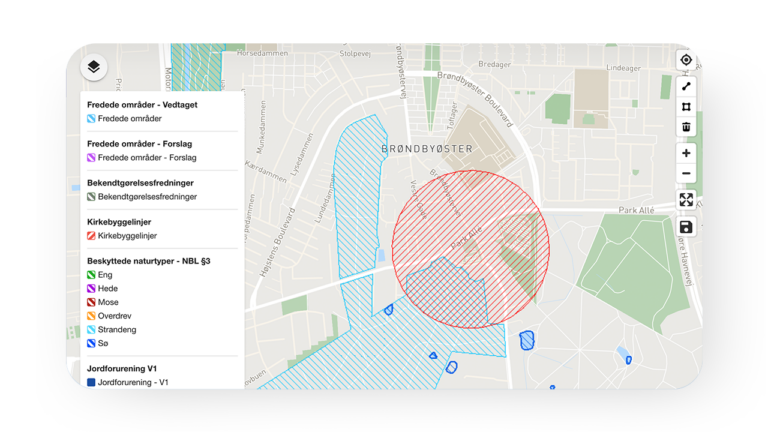Click the Fredede områder legend swatch
This screenshot has height=432, width=768.
pyautogui.click(x=92, y=119)
